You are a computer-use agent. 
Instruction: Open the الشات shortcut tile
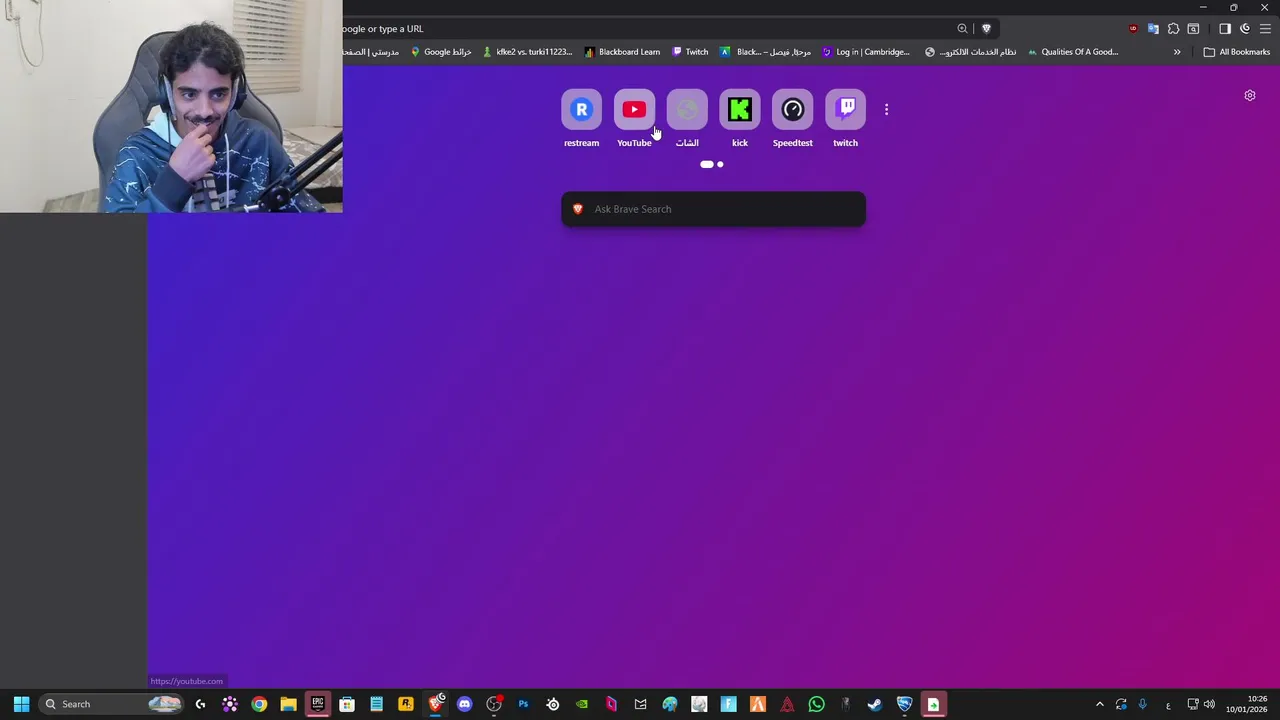[x=687, y=110]
